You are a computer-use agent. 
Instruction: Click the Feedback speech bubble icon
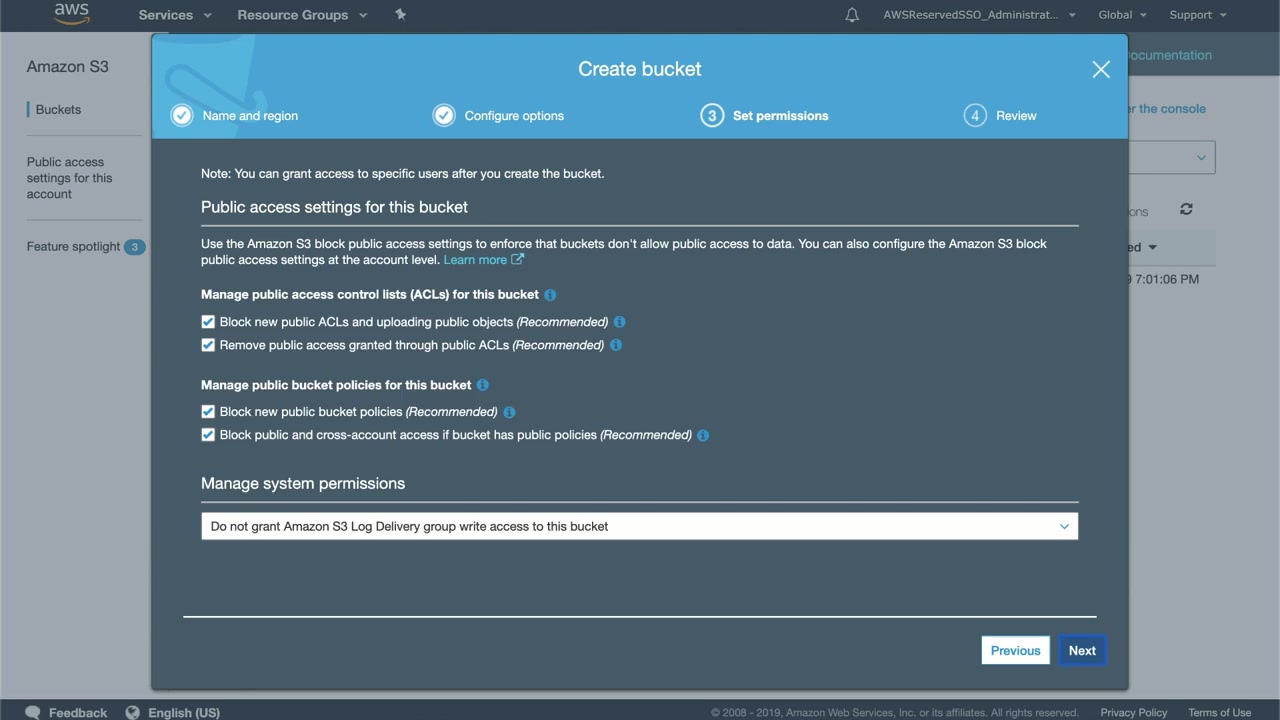[x=33, y=713]
